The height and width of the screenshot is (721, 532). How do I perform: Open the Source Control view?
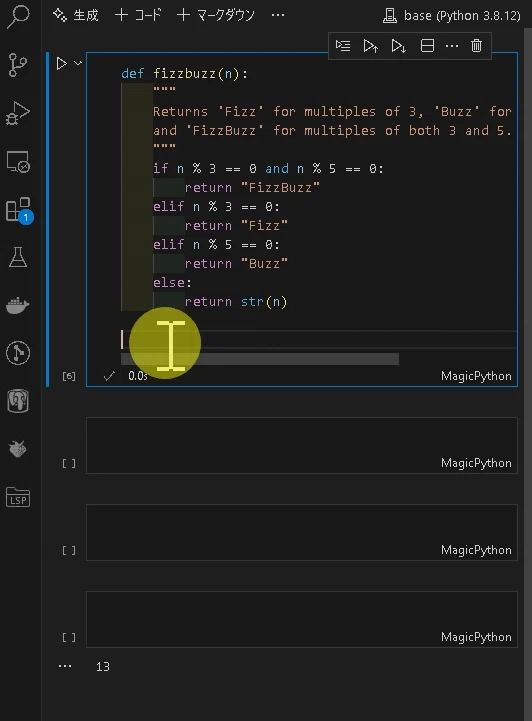(x=18, y=65)
